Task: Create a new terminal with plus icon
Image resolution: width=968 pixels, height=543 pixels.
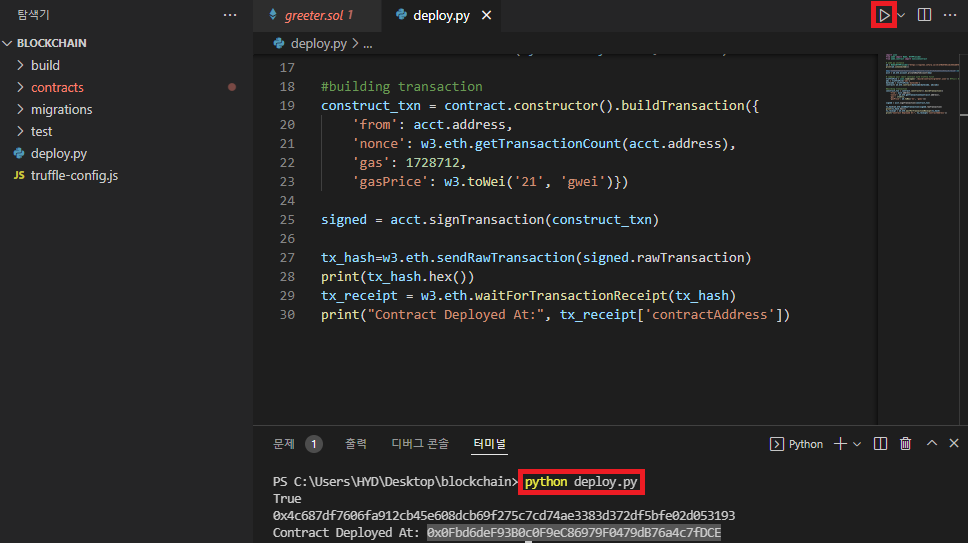Action: (840, 444)
